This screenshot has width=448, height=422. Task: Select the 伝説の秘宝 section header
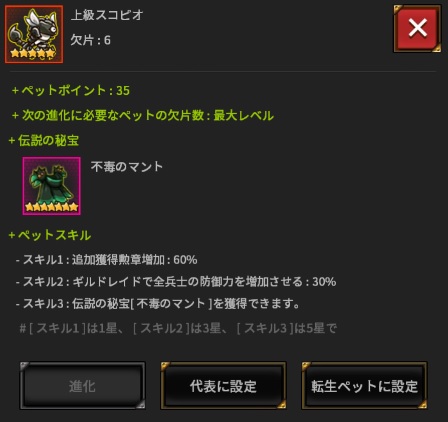pos(44,140)
